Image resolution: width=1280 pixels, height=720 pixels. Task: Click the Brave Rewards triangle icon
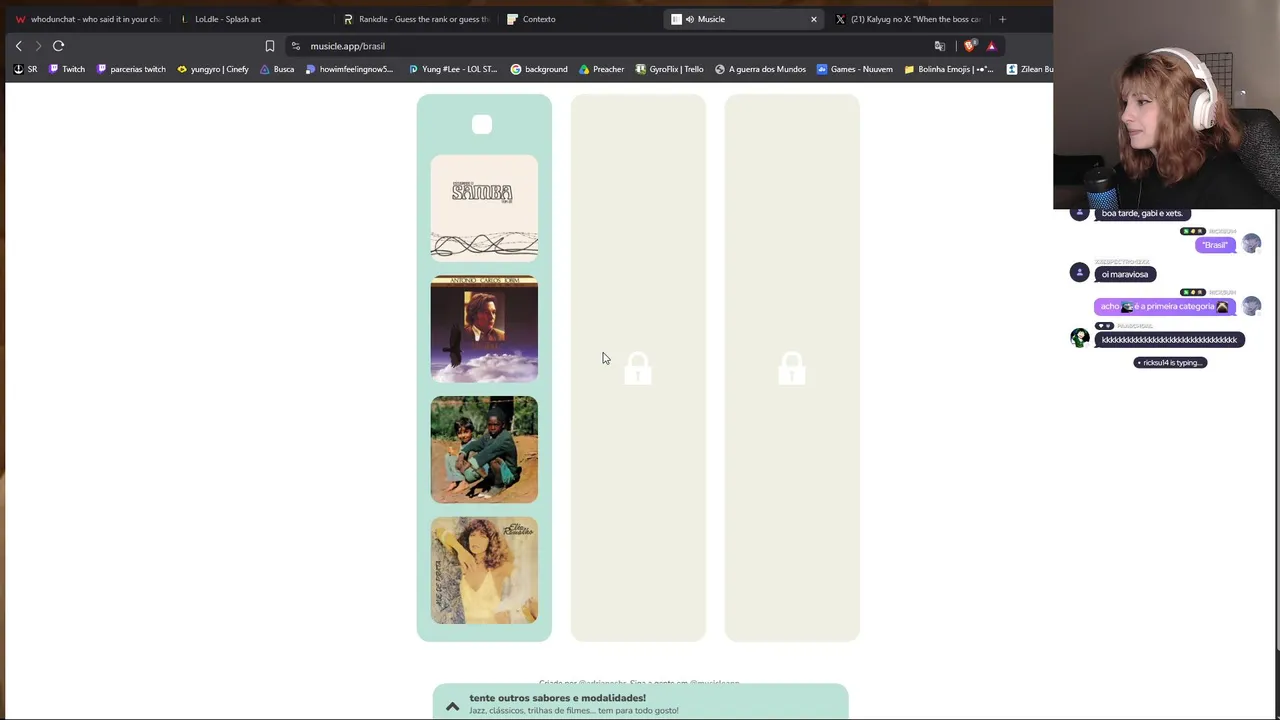tap(991, 46)
